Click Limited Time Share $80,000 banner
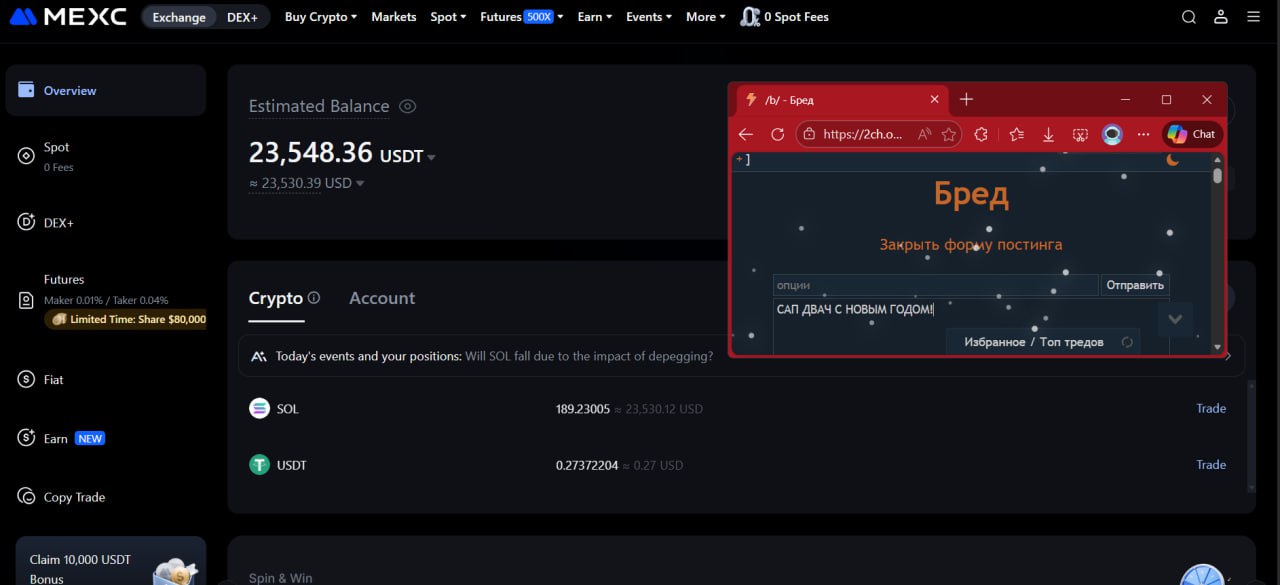The height and width of the screenshot is (585, 1280). tap(125, 320)
